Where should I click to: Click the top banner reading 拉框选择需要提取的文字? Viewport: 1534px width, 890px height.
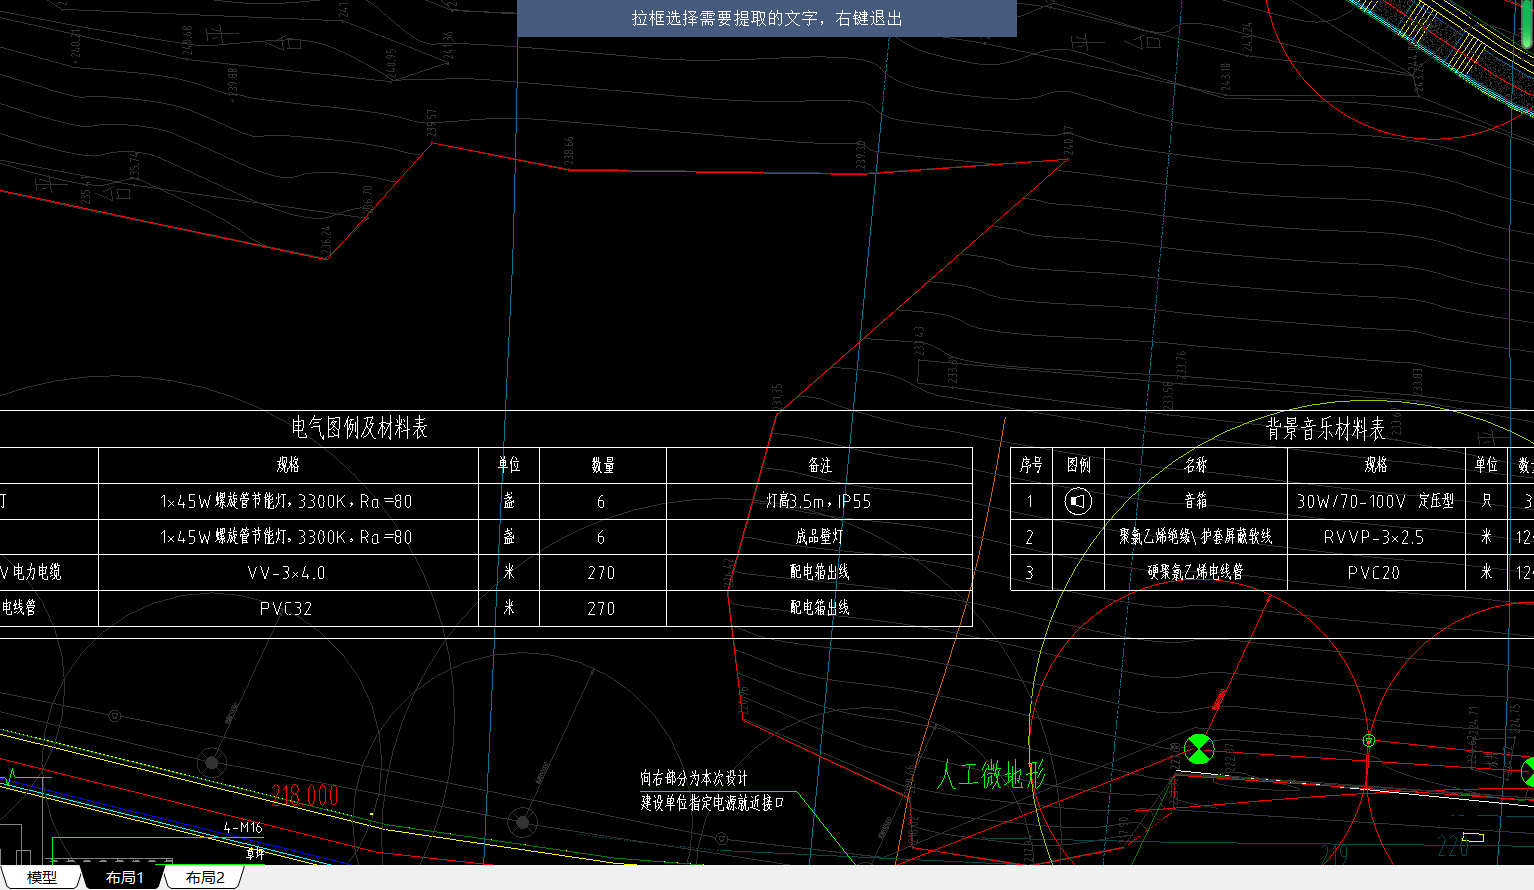coord(767,18)
